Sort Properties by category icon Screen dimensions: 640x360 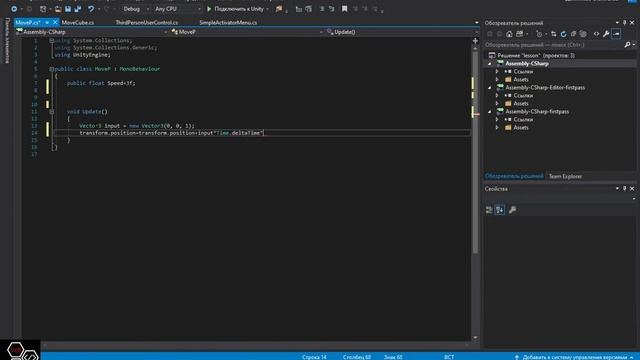point(489,210)
